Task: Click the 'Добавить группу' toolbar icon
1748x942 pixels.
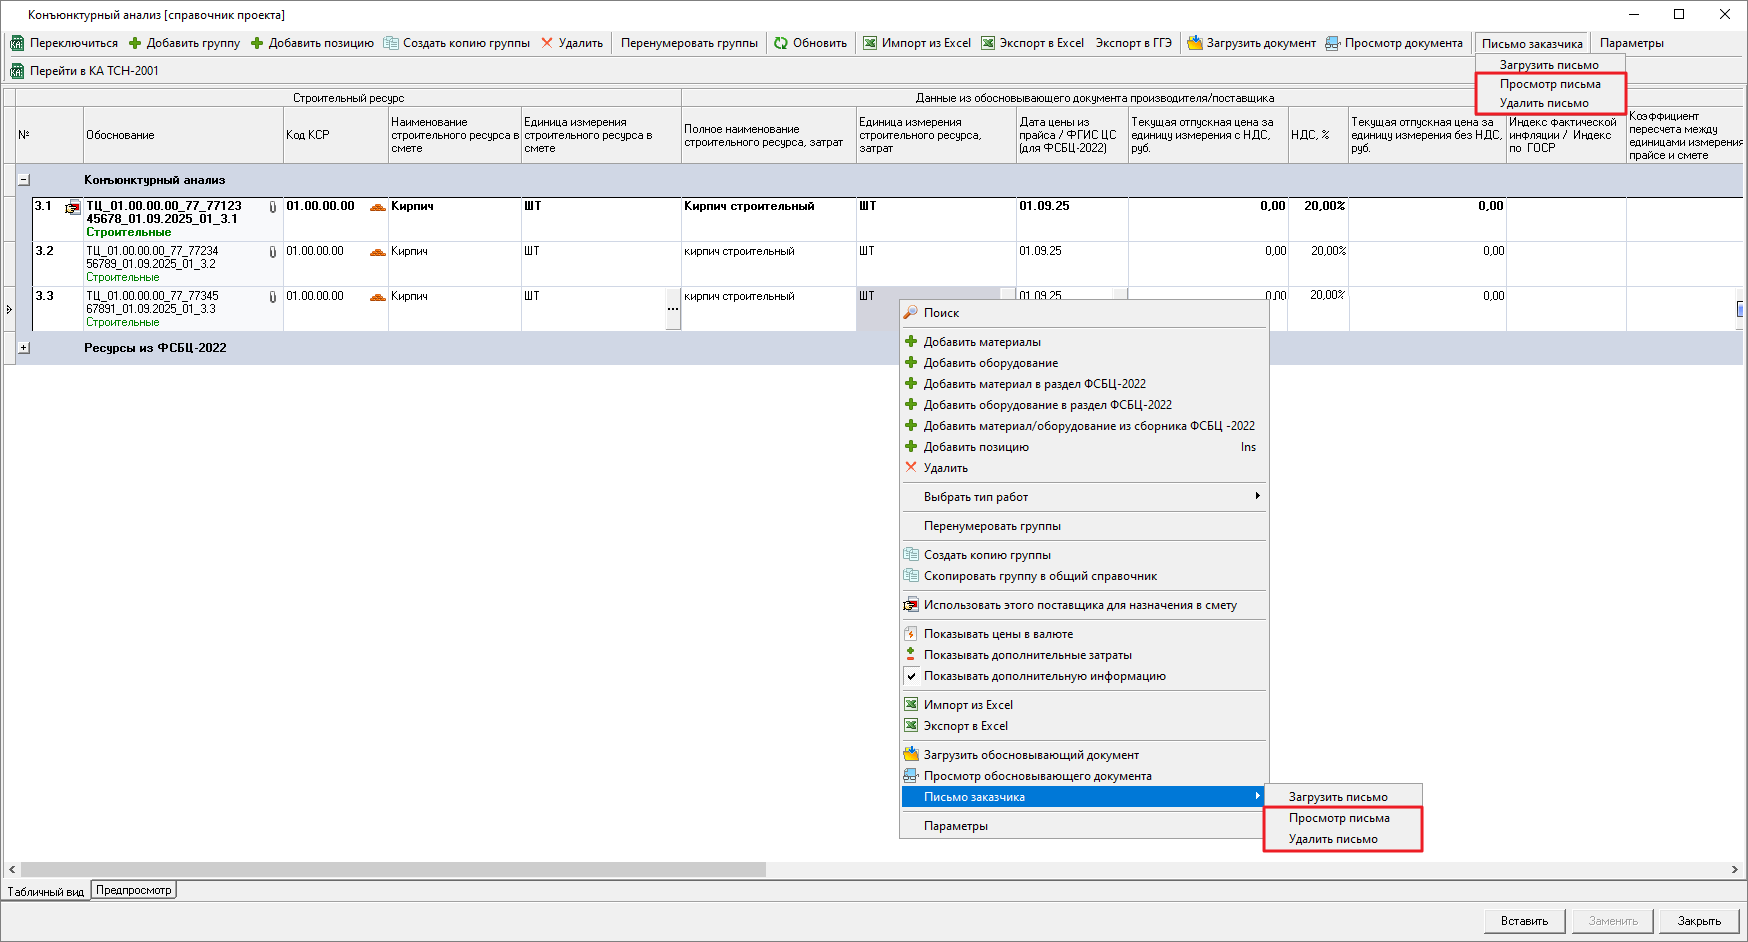Action: click(135, 43)
